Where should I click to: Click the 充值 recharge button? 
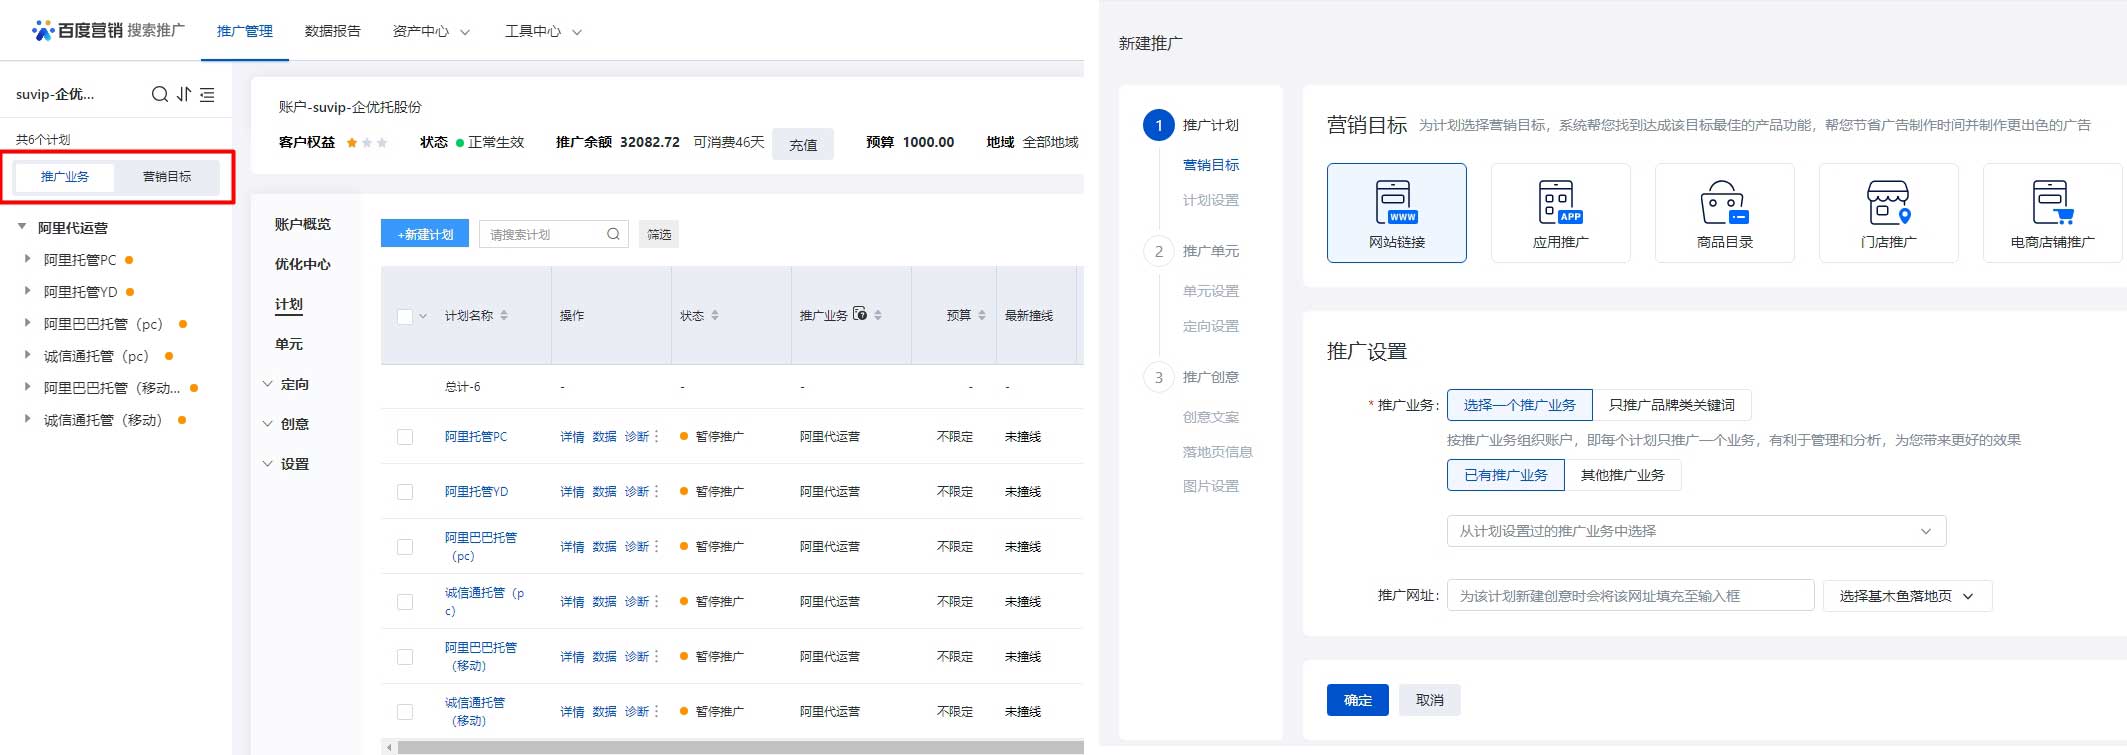point(803,144)
